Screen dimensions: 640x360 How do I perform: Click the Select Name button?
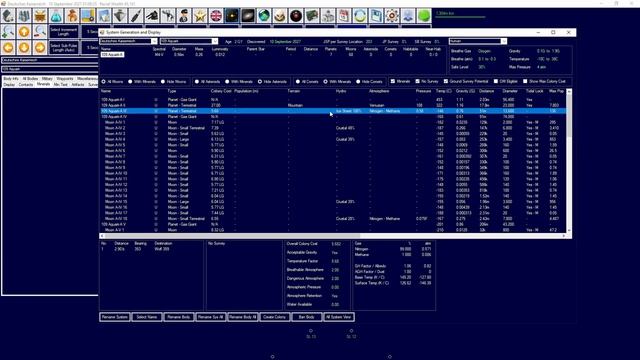tap(147, 317)
